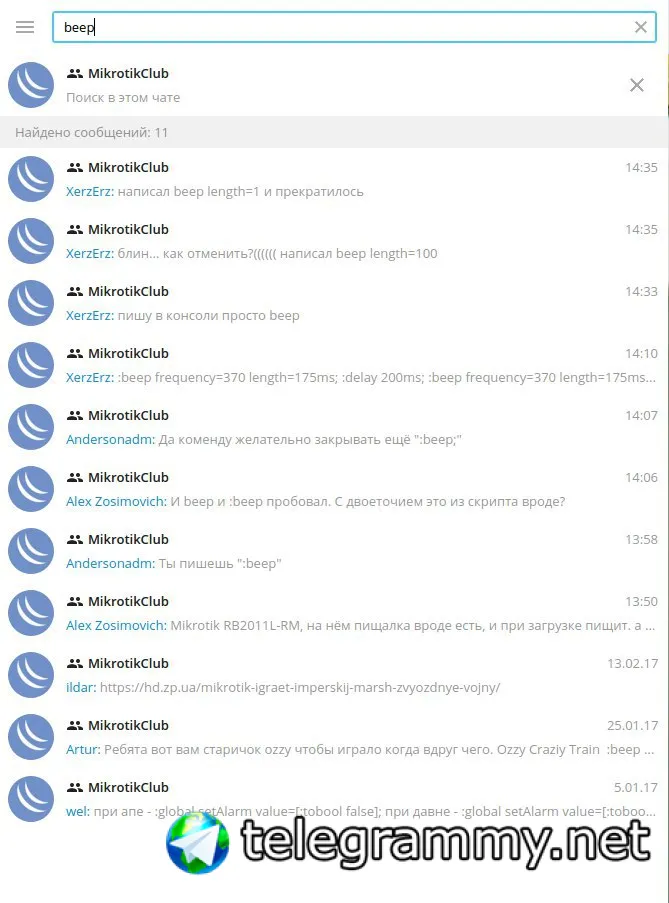Select wel's setAlarm message from 5.01.17
This screenshot has height=903, width=669.
(334, 799)
